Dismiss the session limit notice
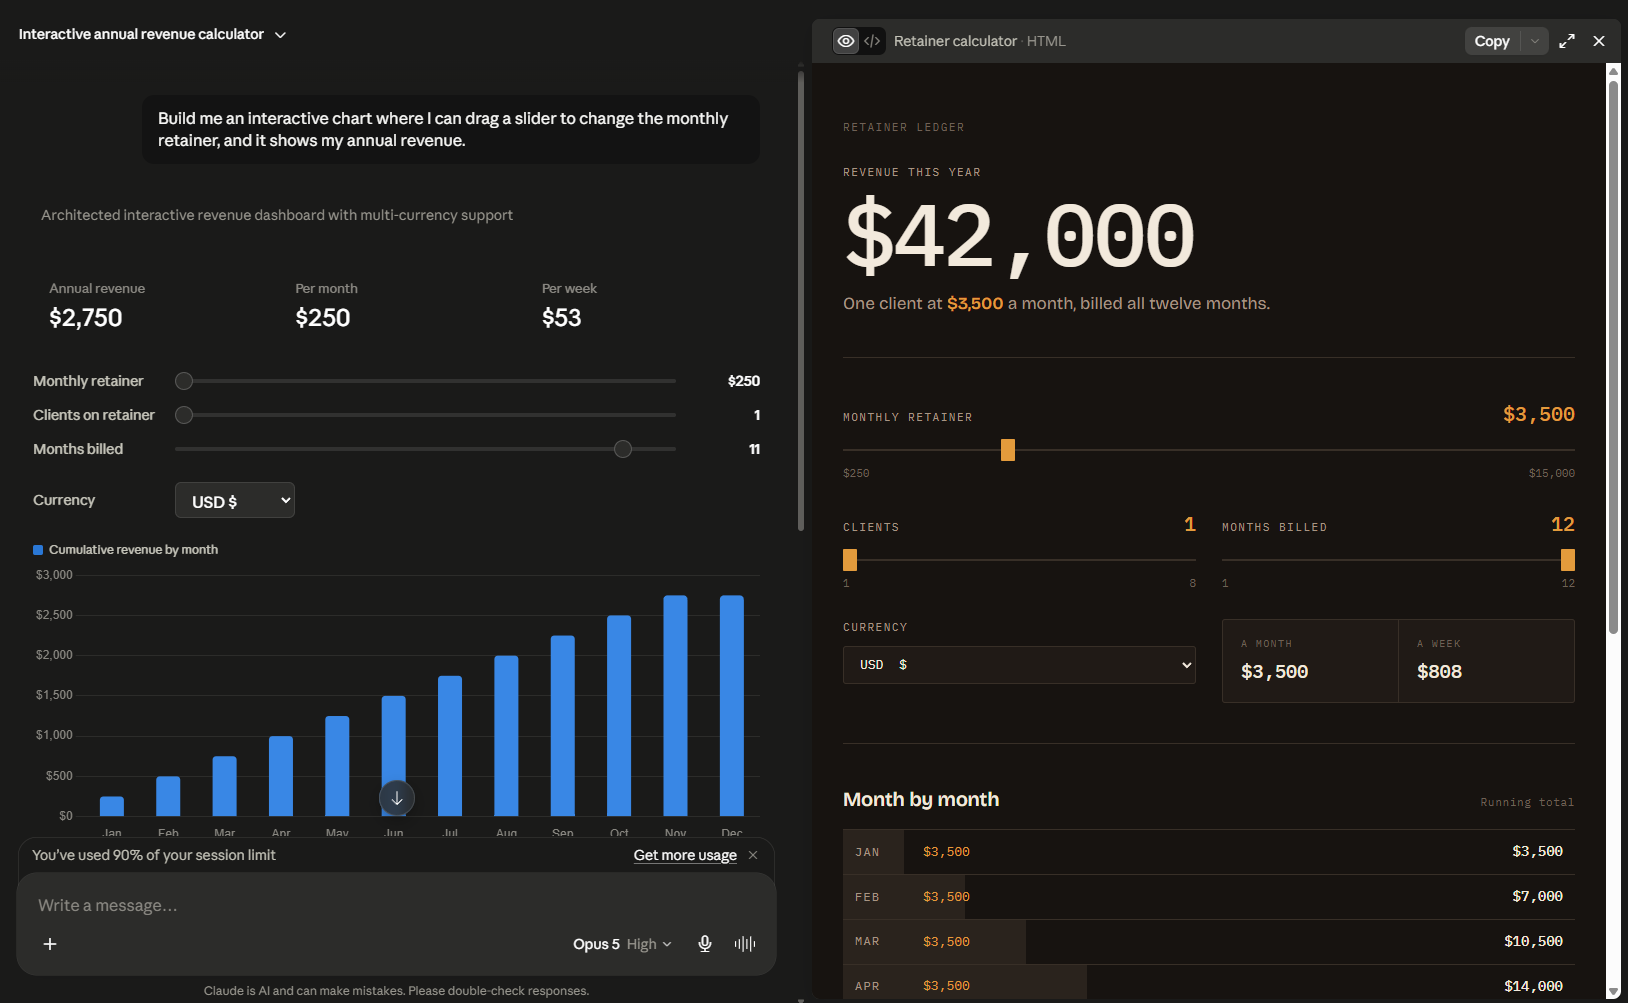 point(753,855)
